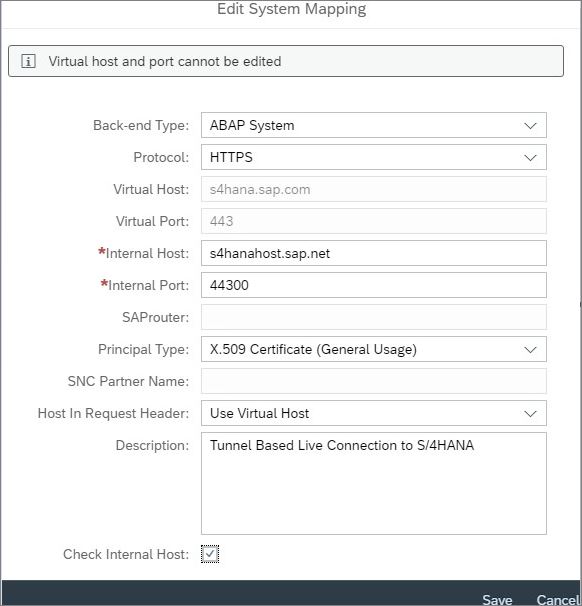Expand the Protocol dropdown chevron

(x=530, y=157)
